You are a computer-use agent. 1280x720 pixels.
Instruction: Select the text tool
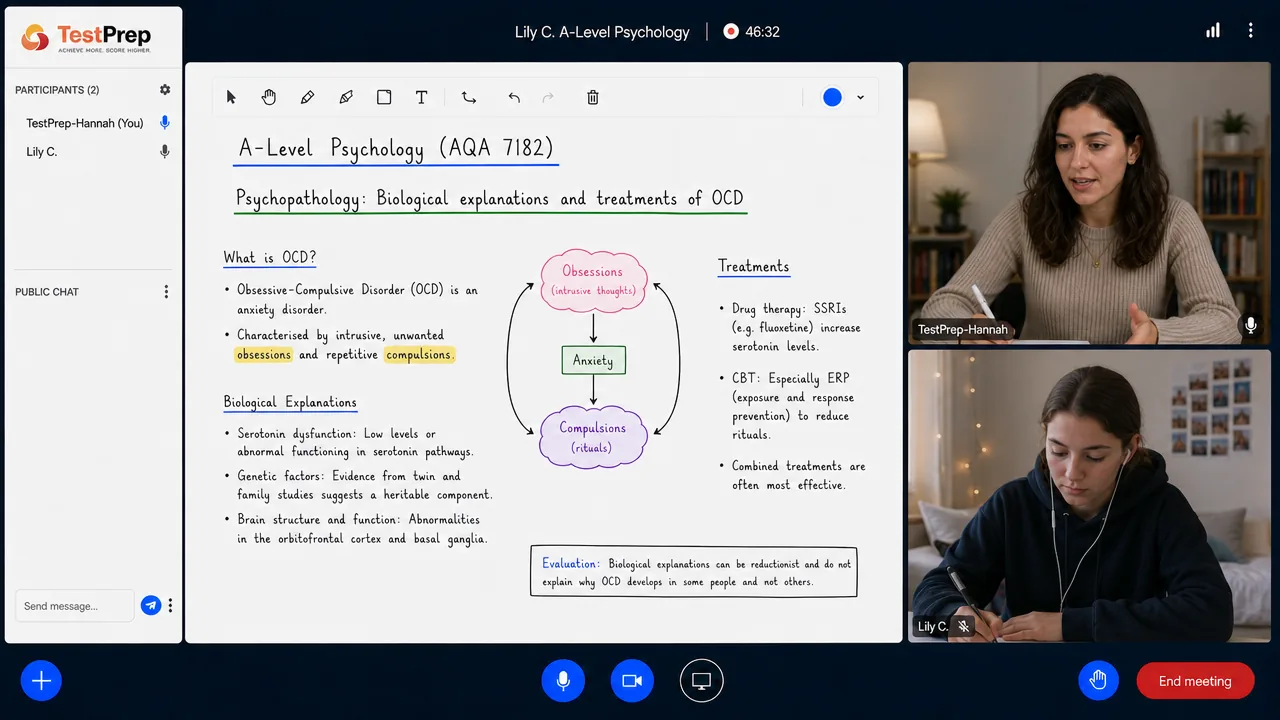(422, 97)
